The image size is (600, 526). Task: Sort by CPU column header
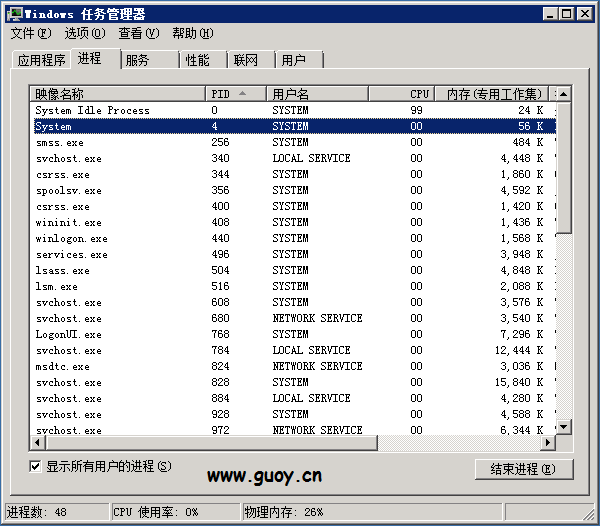pyautogui.click(x=401, y=94)
